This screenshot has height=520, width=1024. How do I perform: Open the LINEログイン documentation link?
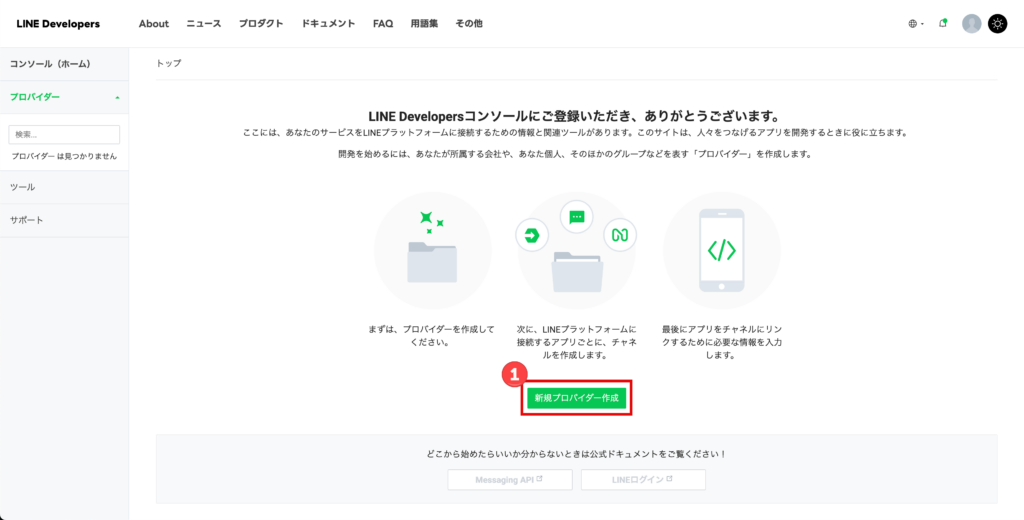click(642, 480)
